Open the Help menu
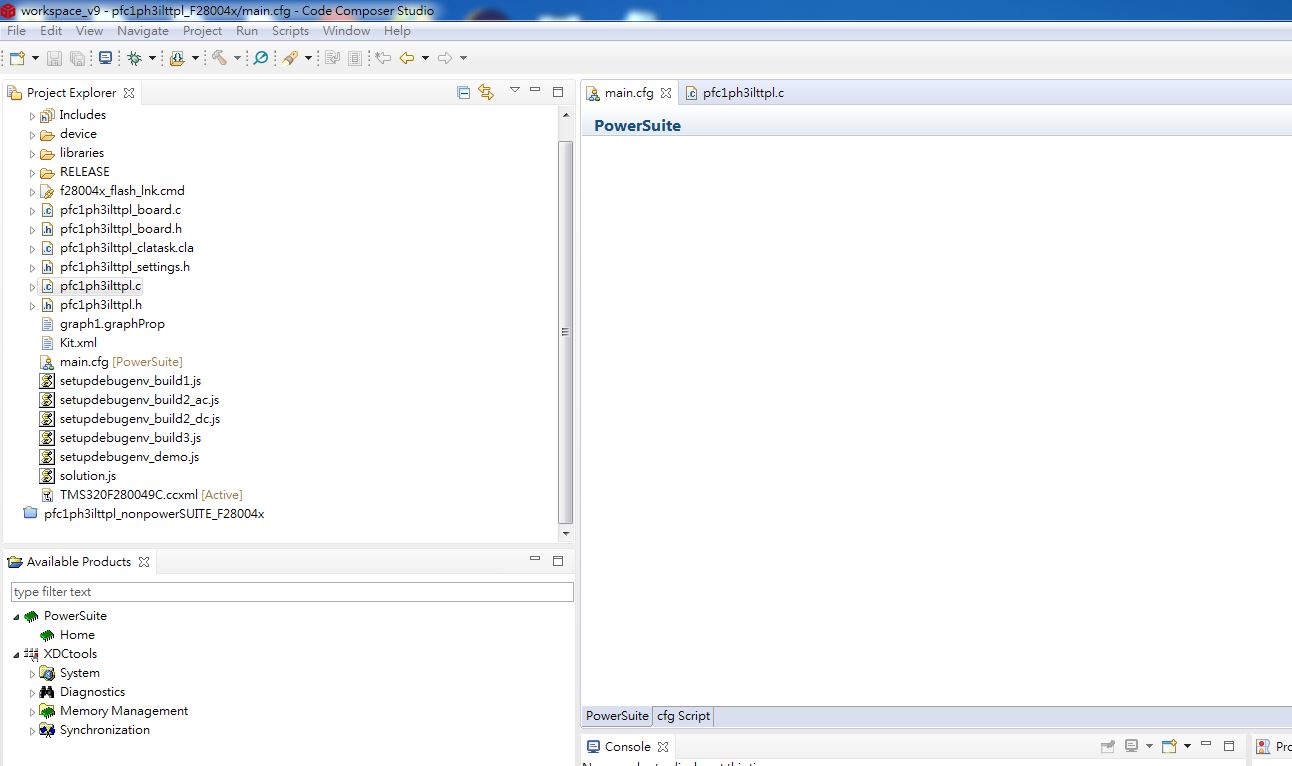Screen dimensions: 1292x766 tap(397, 31)
